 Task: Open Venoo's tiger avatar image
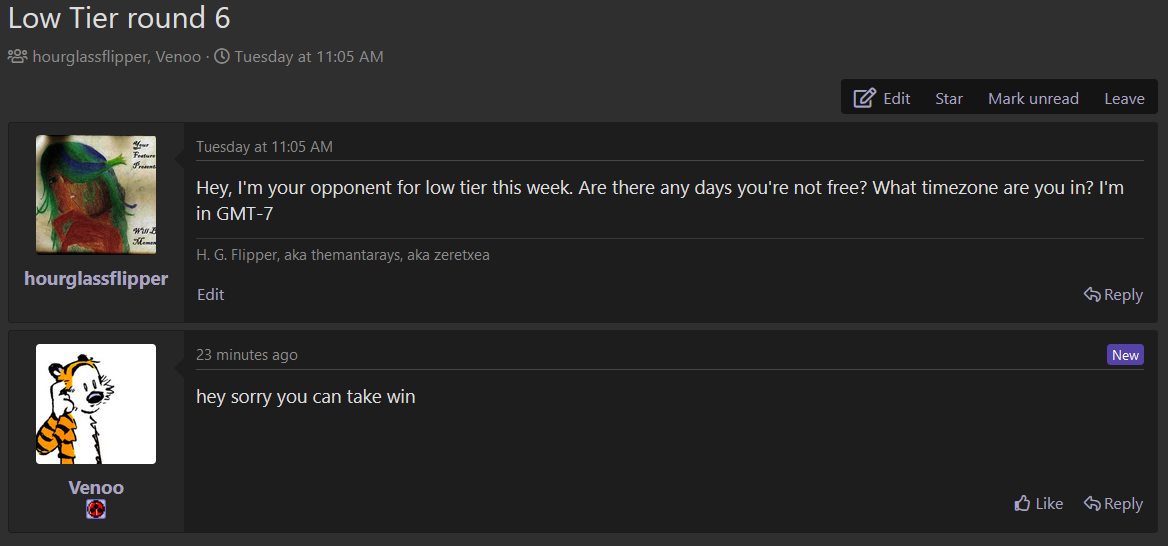[x=96, y=404]
